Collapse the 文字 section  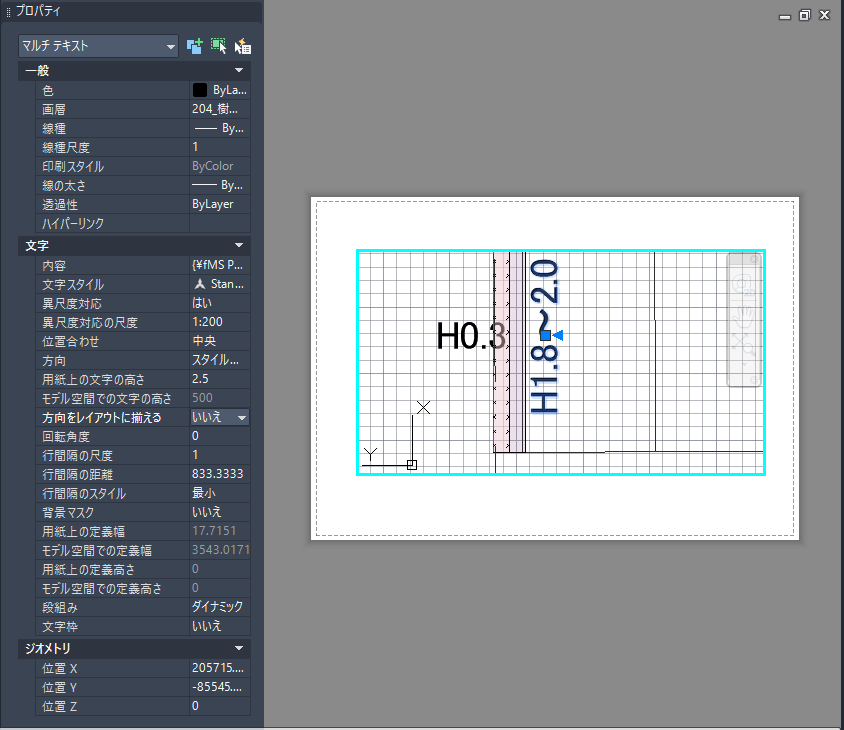coord(239,245)
